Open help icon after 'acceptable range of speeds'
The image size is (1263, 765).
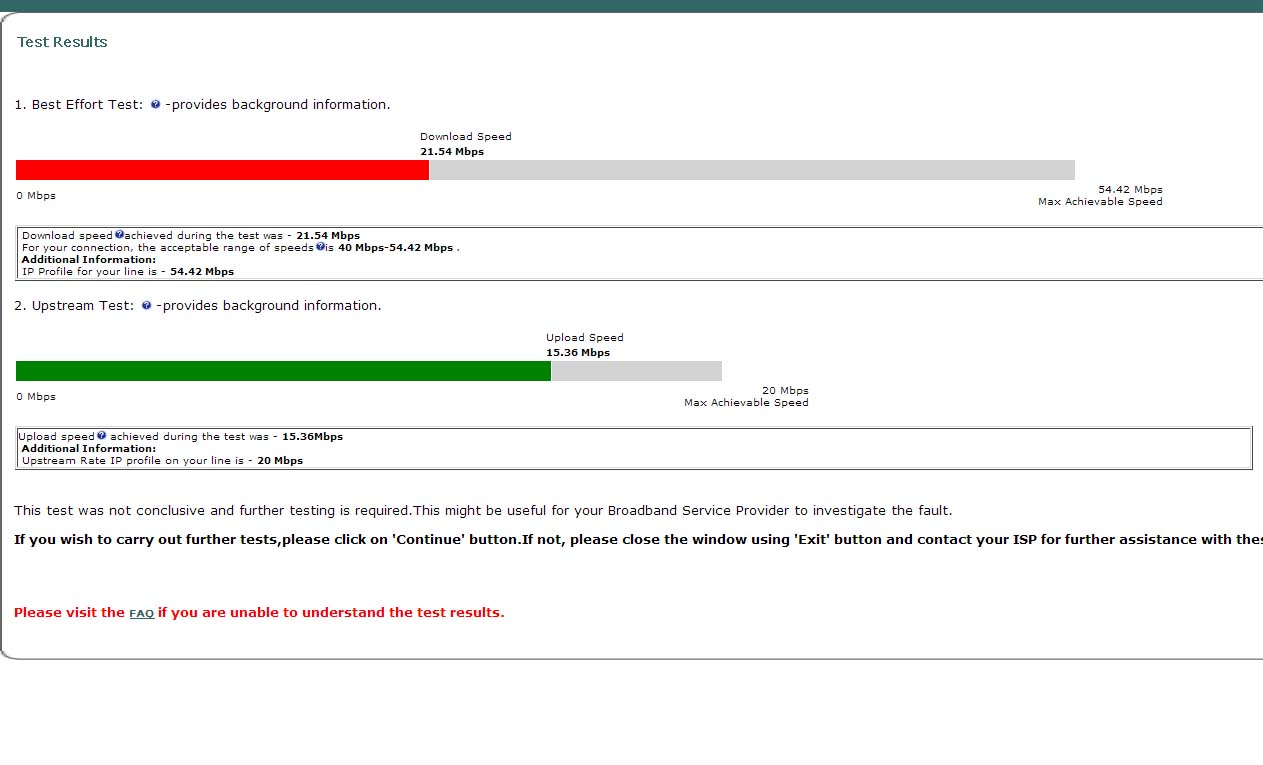[x=320, y=247]
